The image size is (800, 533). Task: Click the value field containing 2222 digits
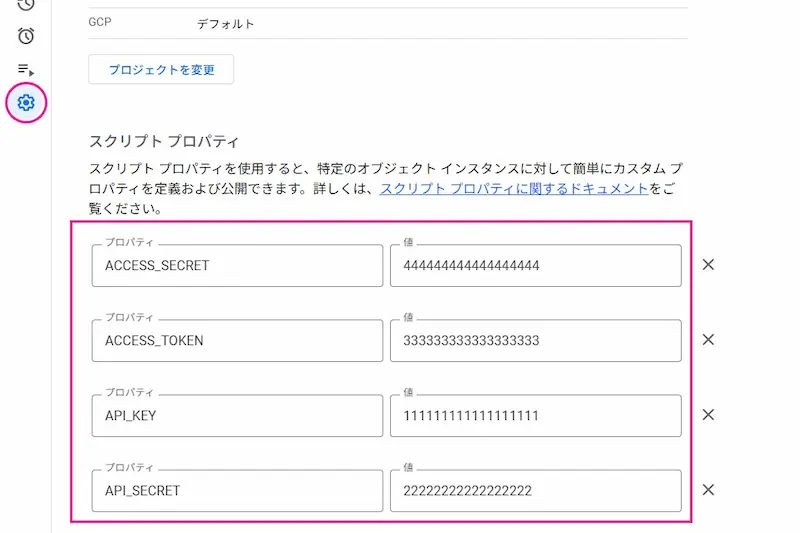coord(535,491)
